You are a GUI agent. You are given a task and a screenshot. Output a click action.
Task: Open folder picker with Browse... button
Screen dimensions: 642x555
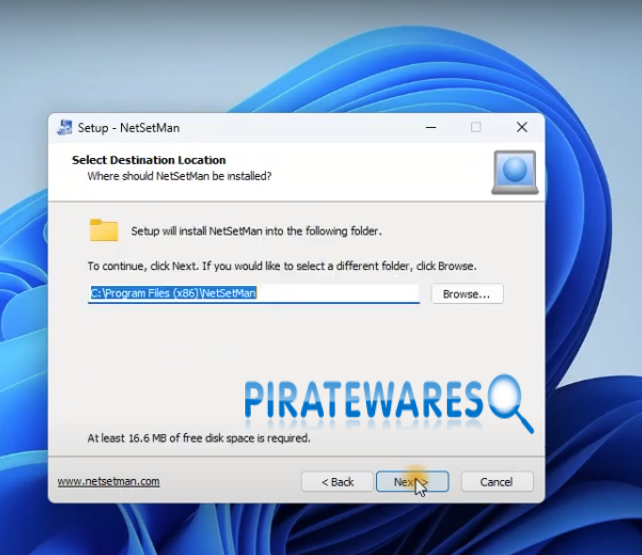(x=467, y=294)
